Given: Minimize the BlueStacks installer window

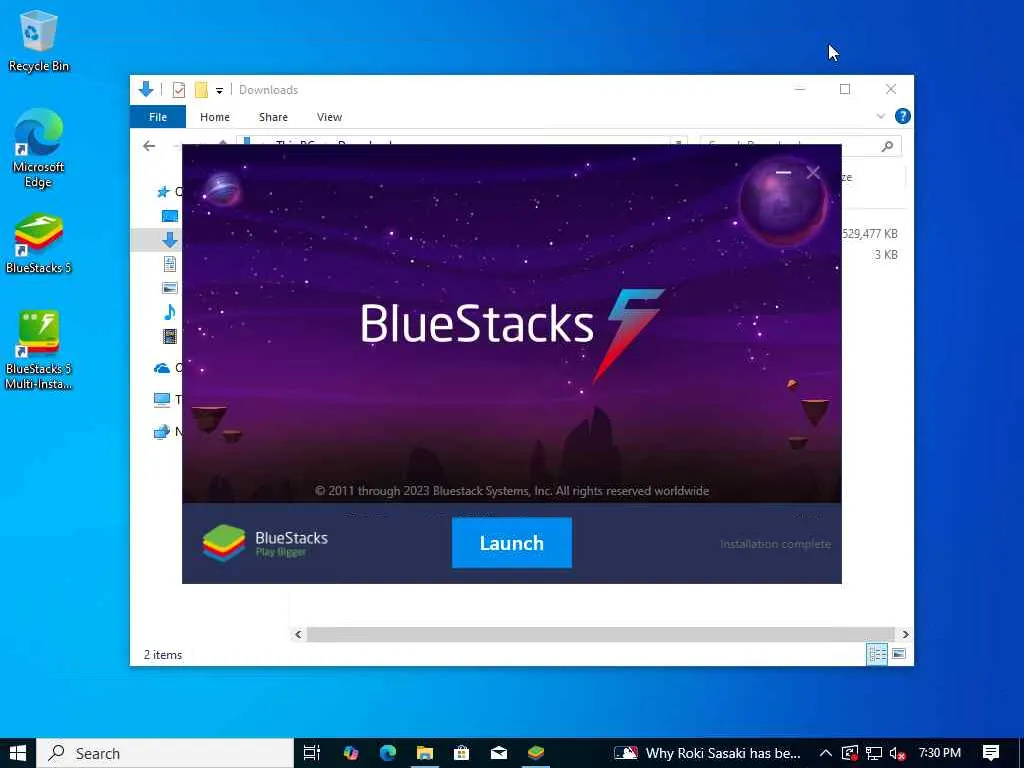Looking at the screenshot, I should (784, 173).
